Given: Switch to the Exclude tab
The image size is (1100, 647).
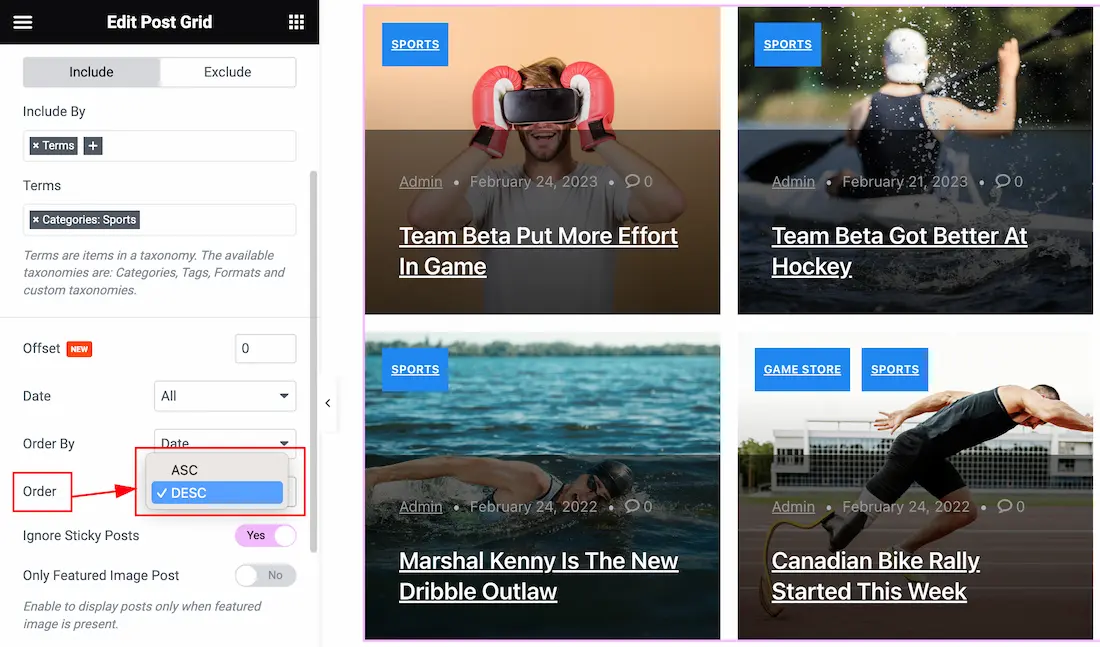Looking at the screenshot, I should (x=227, y=72).
